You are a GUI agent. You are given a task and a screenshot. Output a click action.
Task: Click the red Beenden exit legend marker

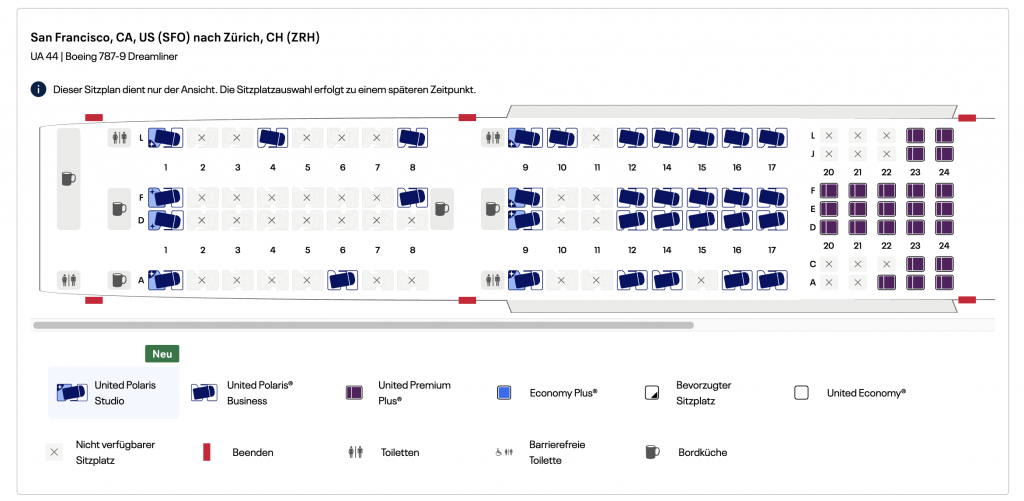[x=206, y=452]
